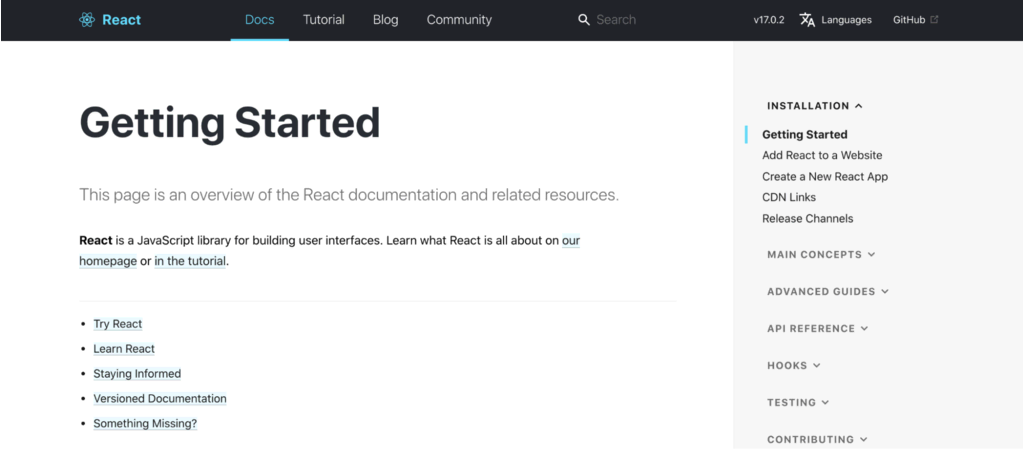Click the GitHub external link icon
This screenshot has width=1023, height=453.
[934, 20]
